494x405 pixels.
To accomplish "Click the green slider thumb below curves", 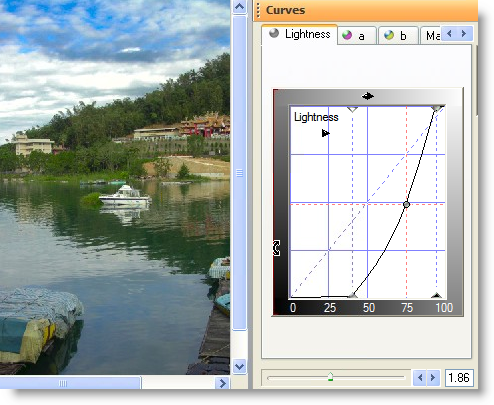I will coord(330,377).
